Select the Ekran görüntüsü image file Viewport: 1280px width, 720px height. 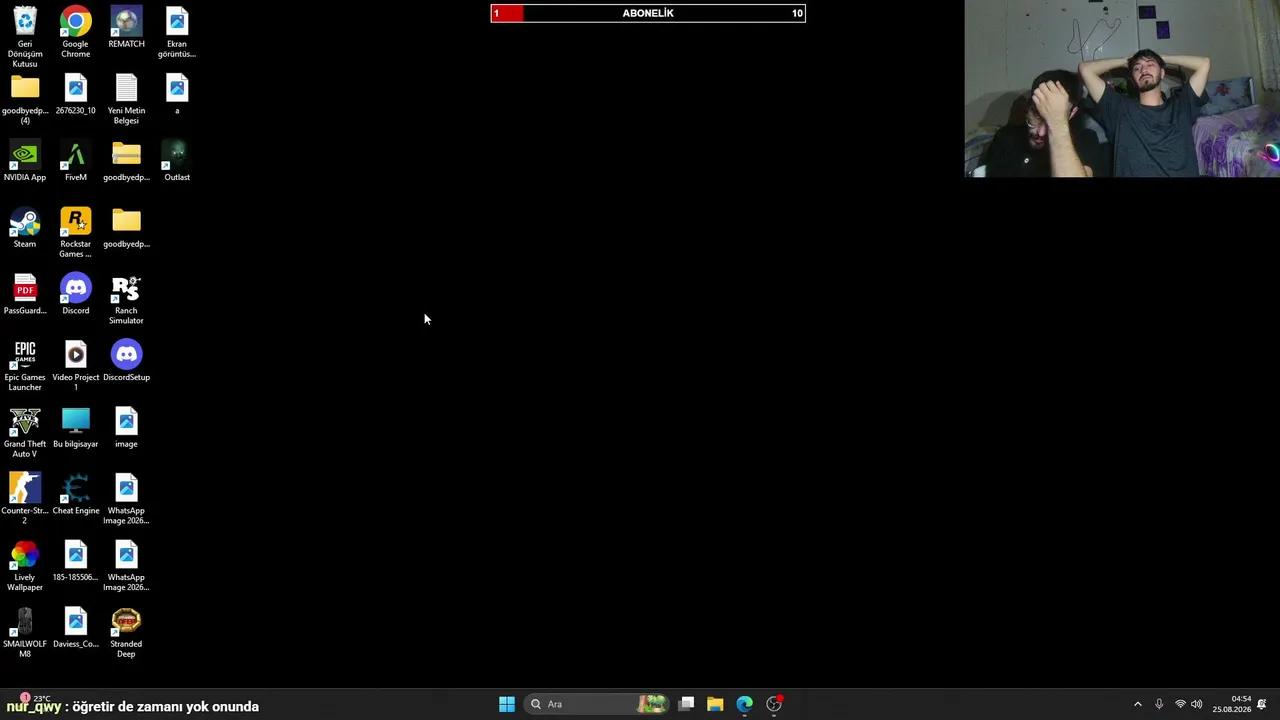177,32
